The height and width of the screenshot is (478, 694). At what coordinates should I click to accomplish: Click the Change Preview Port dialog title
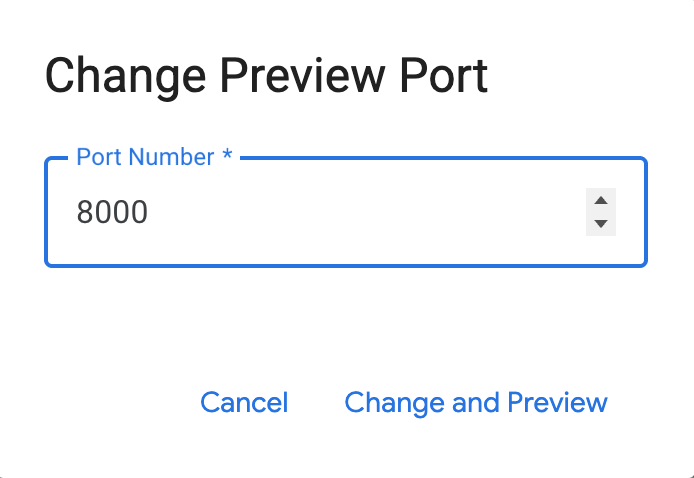pyautogui.click(x=267, y=76)
